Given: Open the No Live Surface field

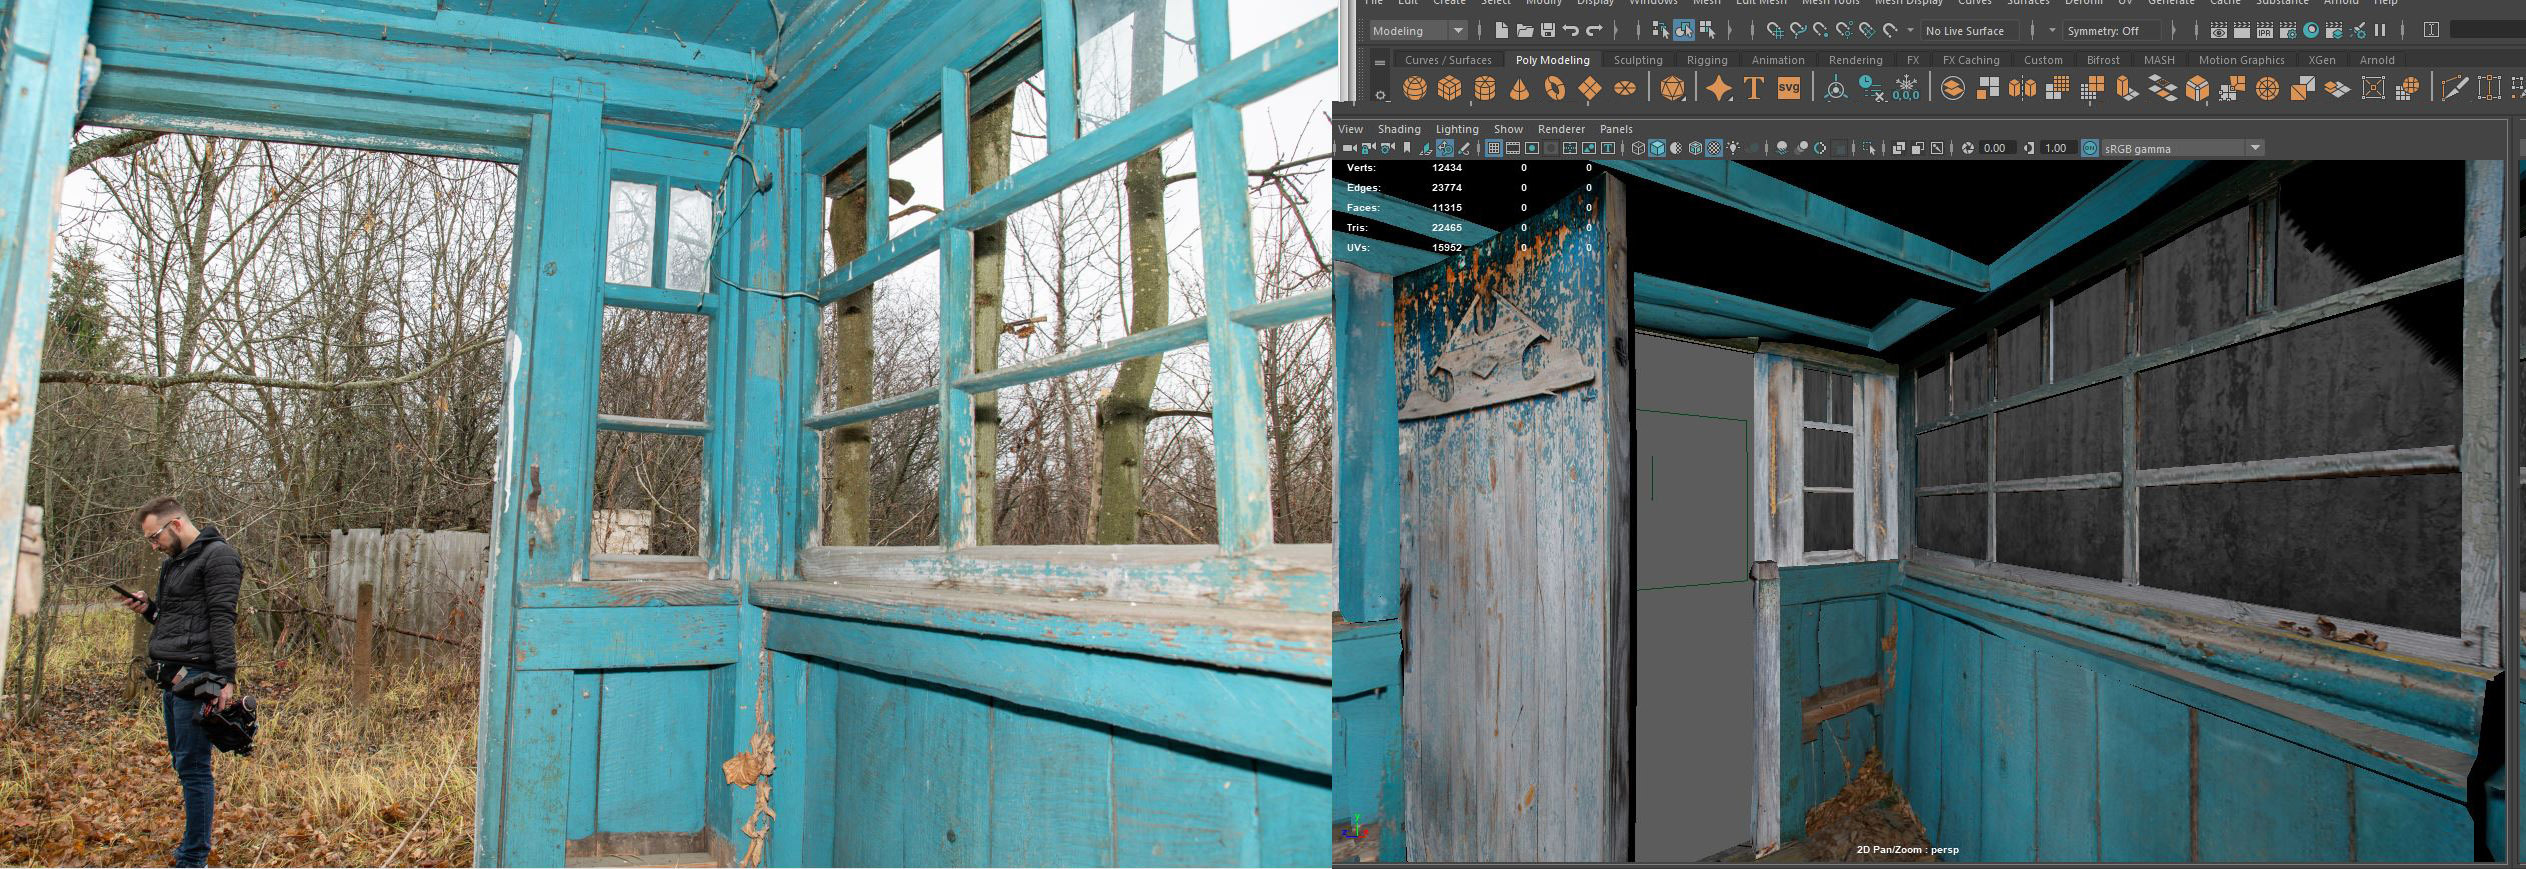Looking at the screenshot, I should point(1968,31).
